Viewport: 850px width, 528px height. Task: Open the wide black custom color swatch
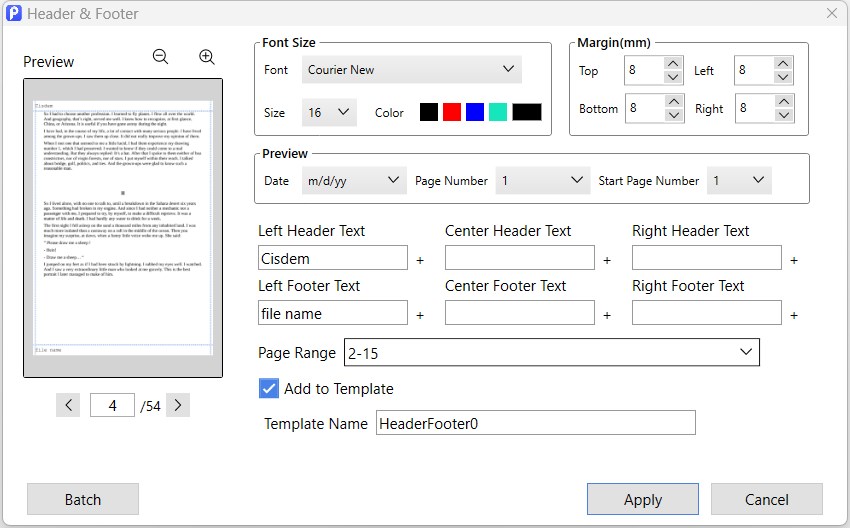tap(527, 112)
